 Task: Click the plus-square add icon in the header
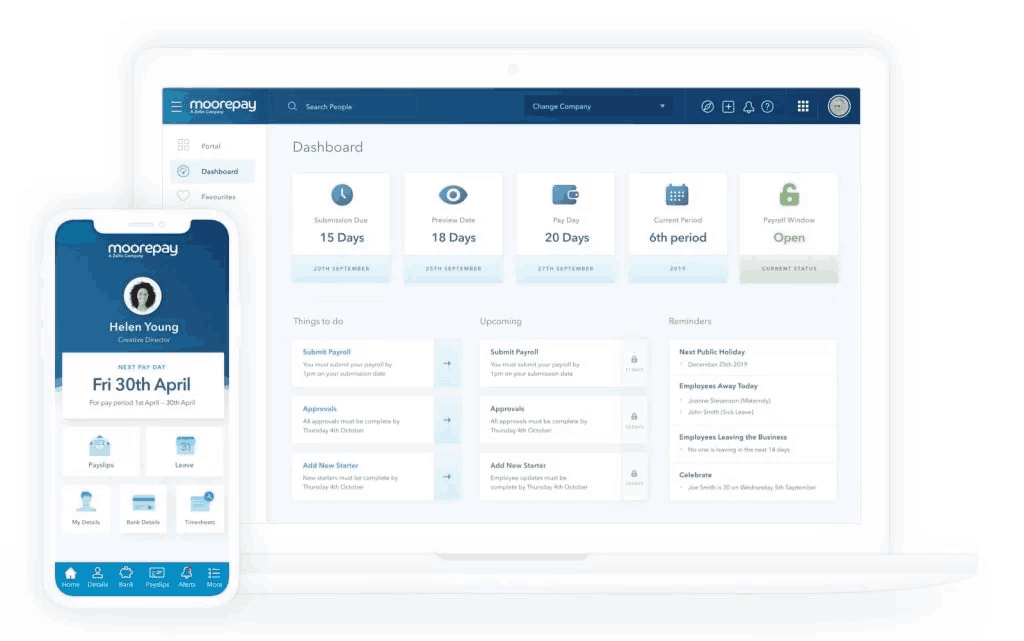click(728, 106)
